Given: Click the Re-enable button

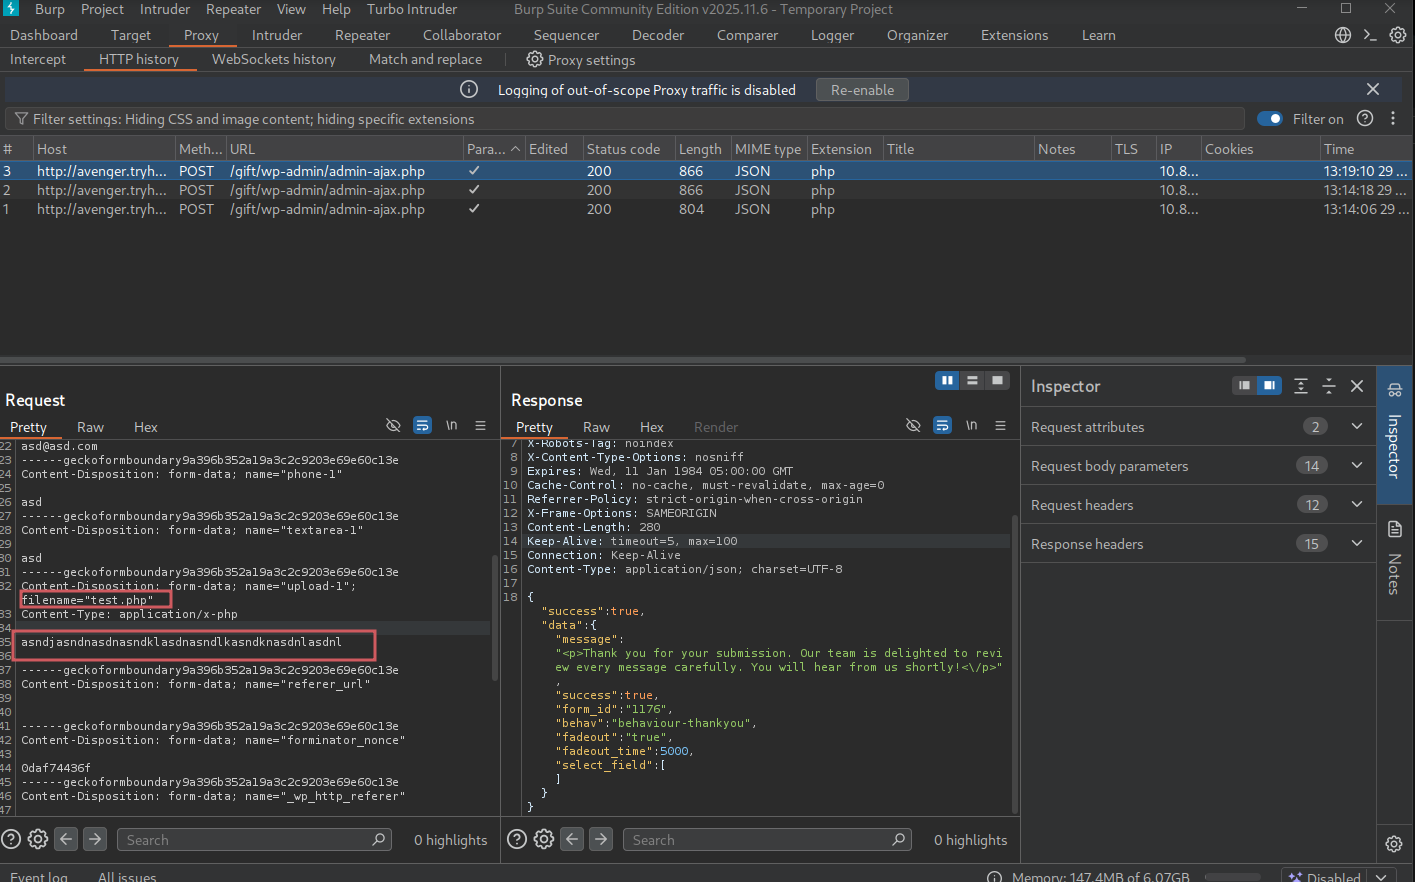Looking at the screenshot, I should click(862, 90).
